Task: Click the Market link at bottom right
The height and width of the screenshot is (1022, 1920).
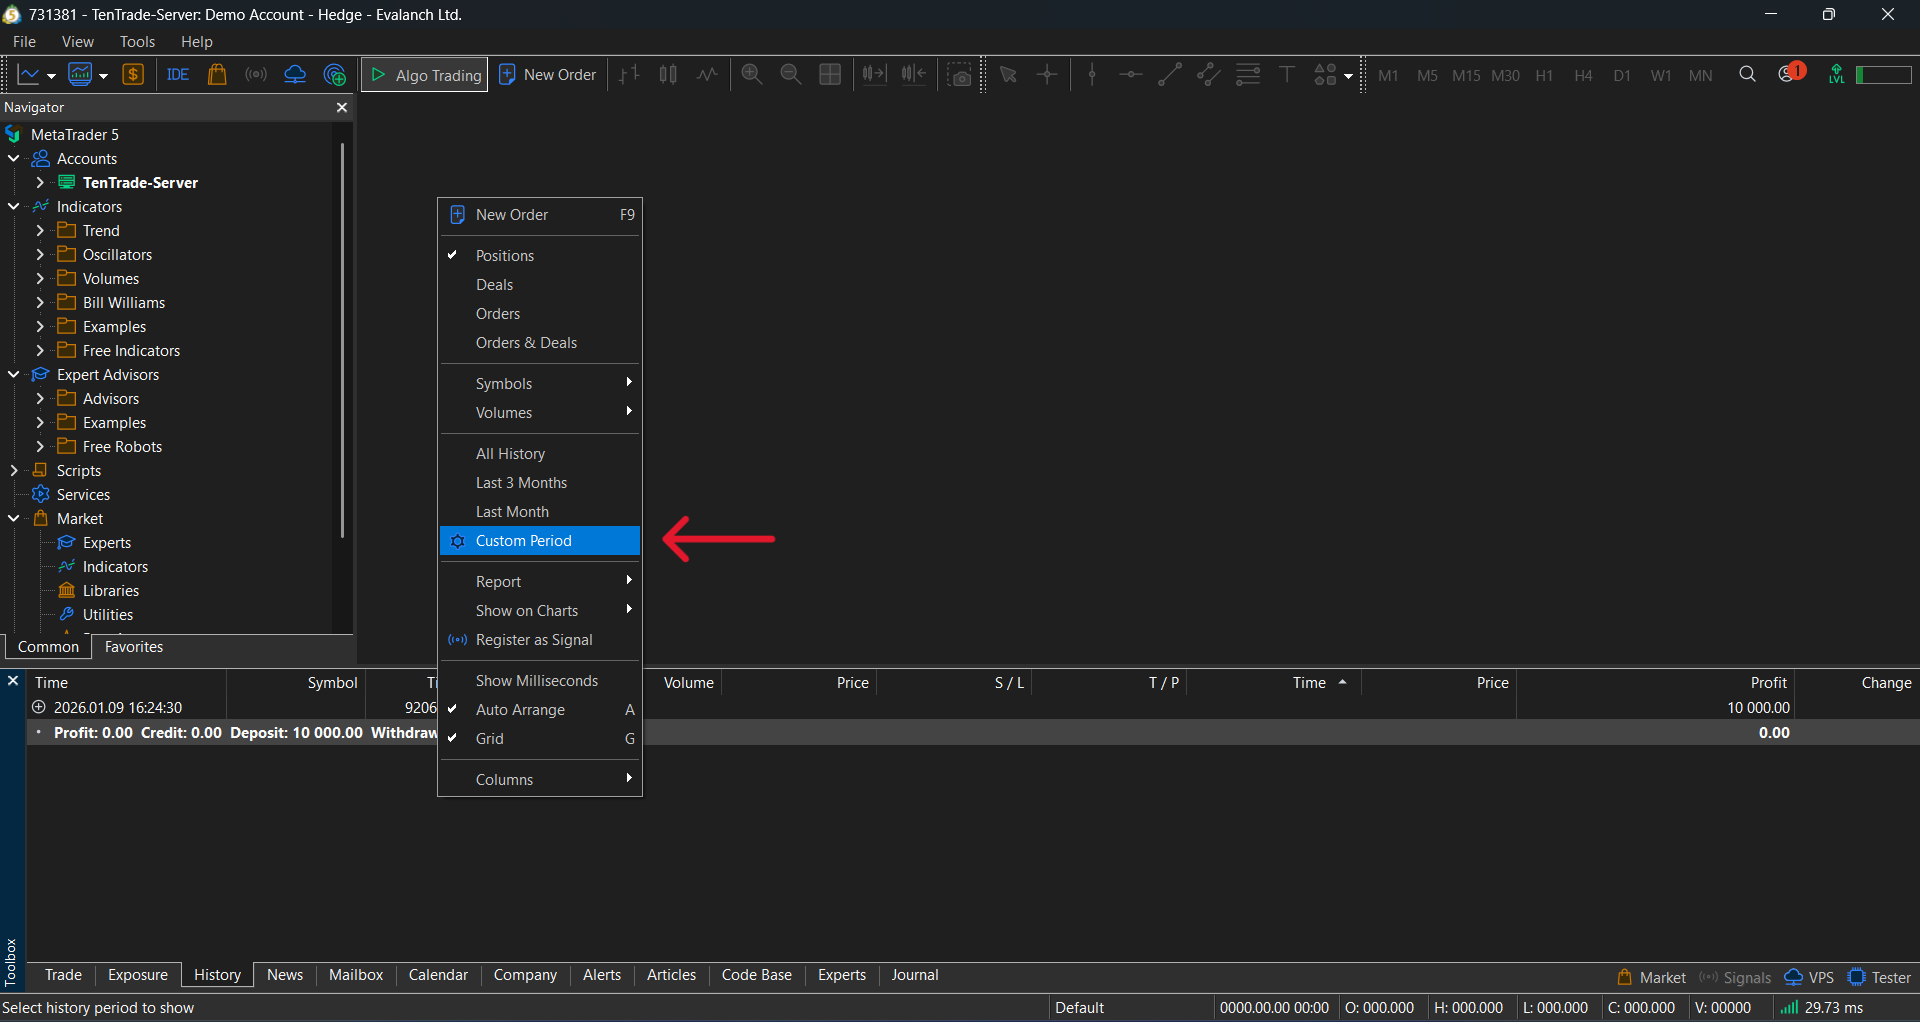Action: click(1651, 978)
